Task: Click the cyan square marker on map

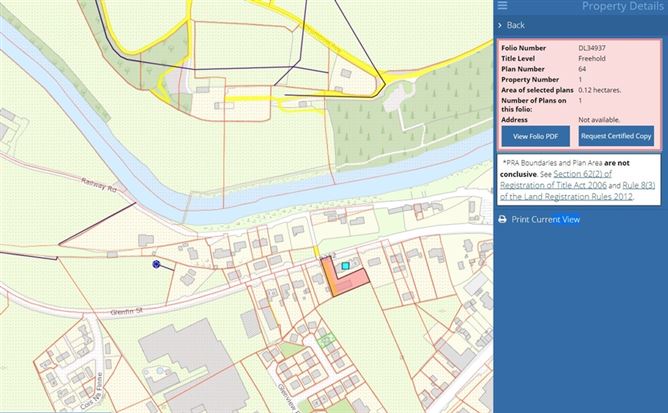Action: pyautogui.click(x=346, y=266)
